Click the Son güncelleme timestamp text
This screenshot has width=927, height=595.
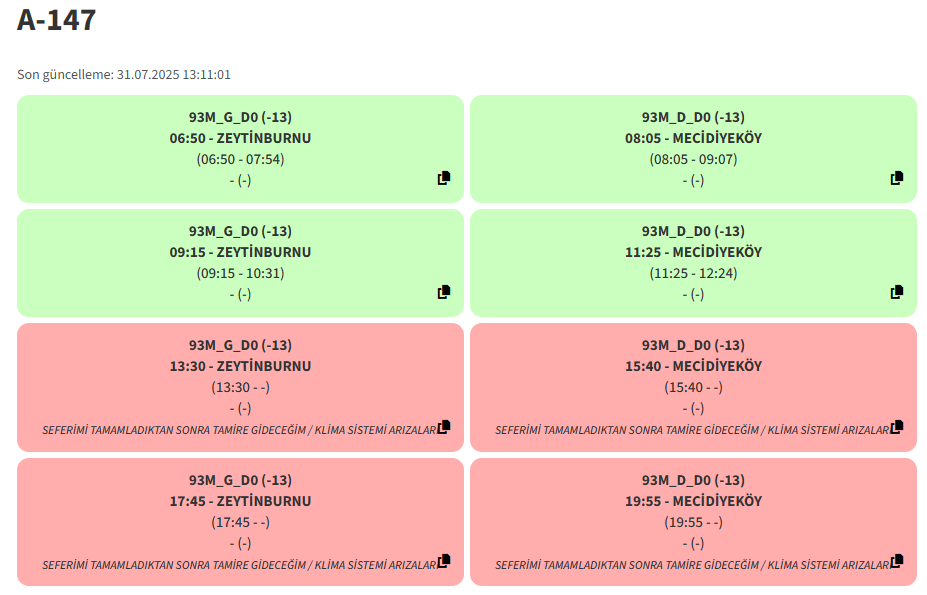coord(124,75)
